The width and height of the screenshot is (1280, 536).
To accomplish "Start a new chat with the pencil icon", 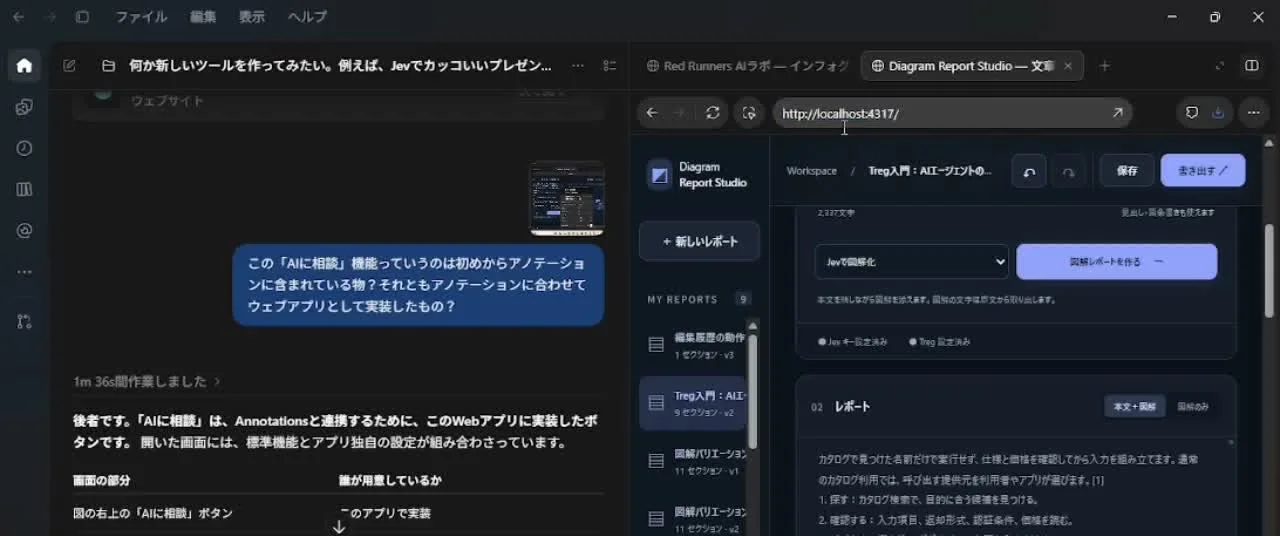I will [69, 66].
